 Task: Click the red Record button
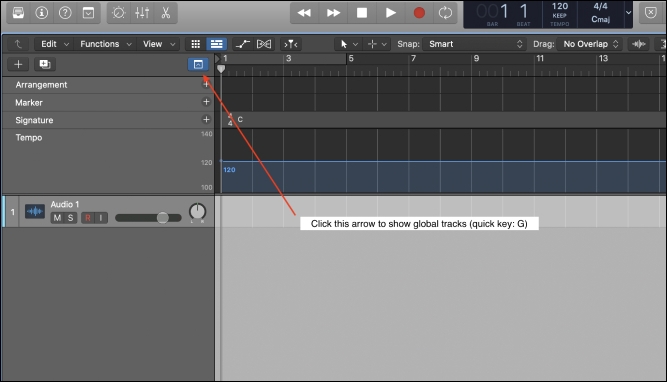pyautogui.click(x=419, y=13)
